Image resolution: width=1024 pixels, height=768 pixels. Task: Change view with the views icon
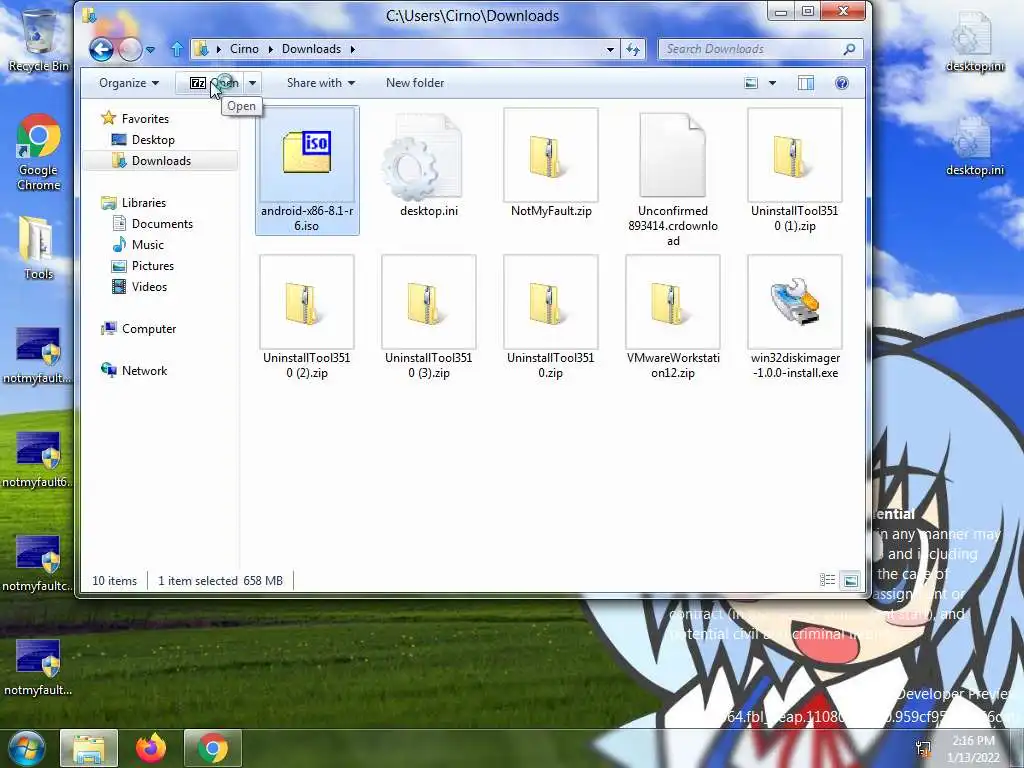coord(751,83)
